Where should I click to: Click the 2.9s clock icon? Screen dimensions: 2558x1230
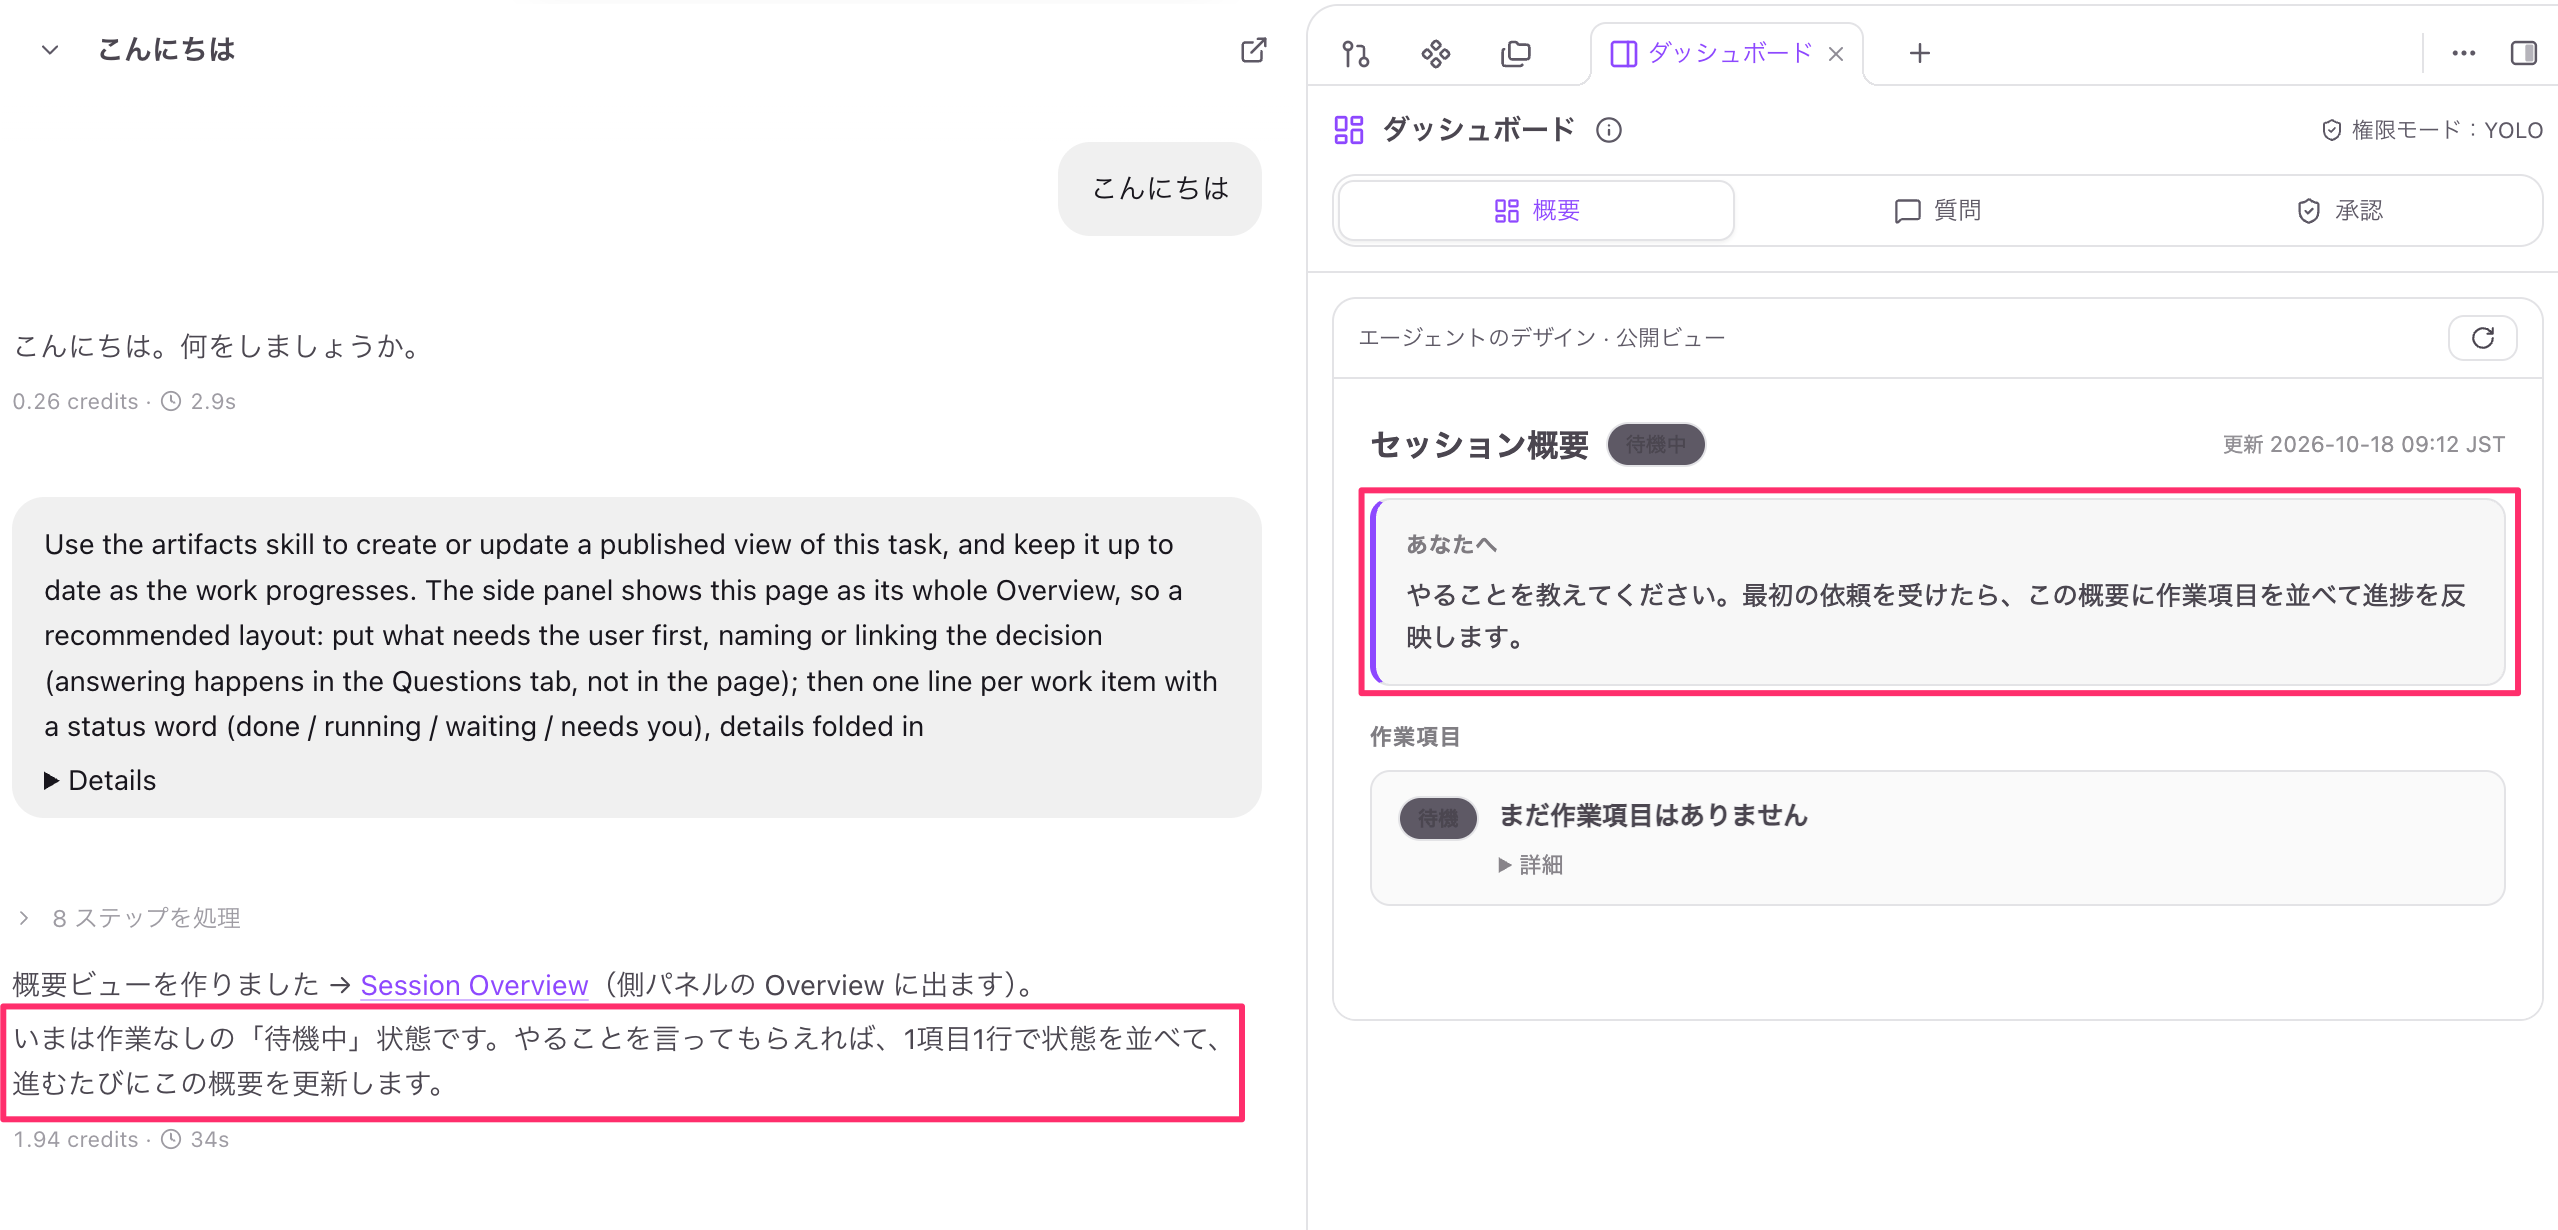[x=171, y=401]
